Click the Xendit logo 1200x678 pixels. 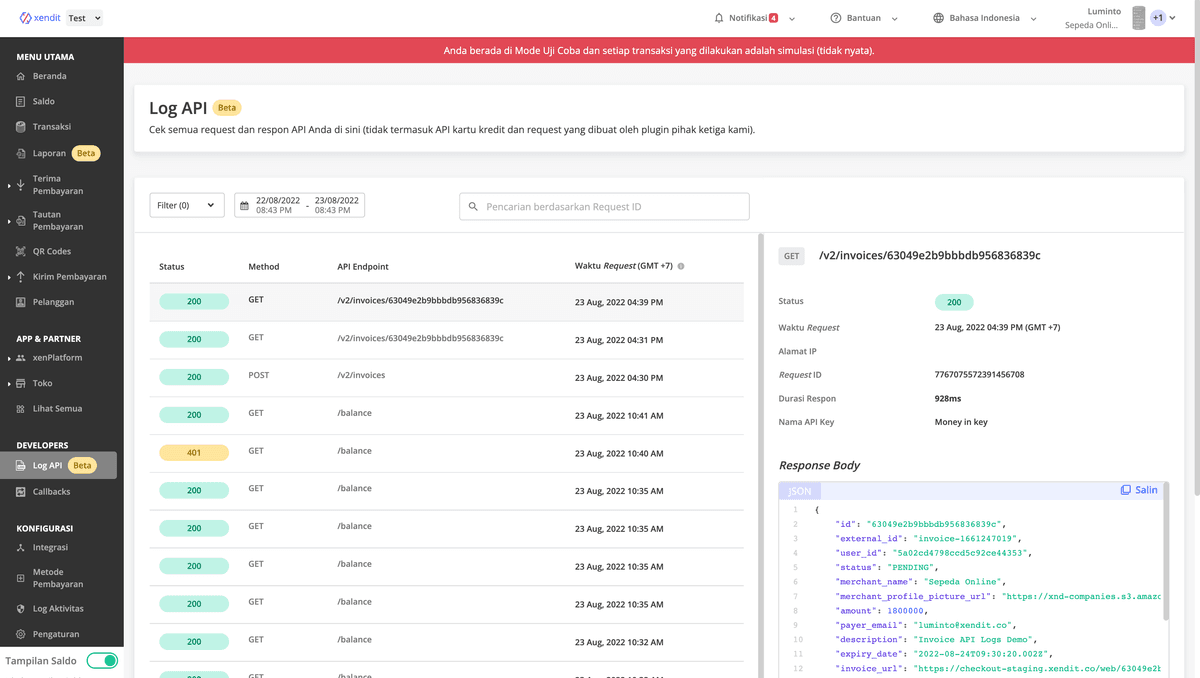(40, 18)
